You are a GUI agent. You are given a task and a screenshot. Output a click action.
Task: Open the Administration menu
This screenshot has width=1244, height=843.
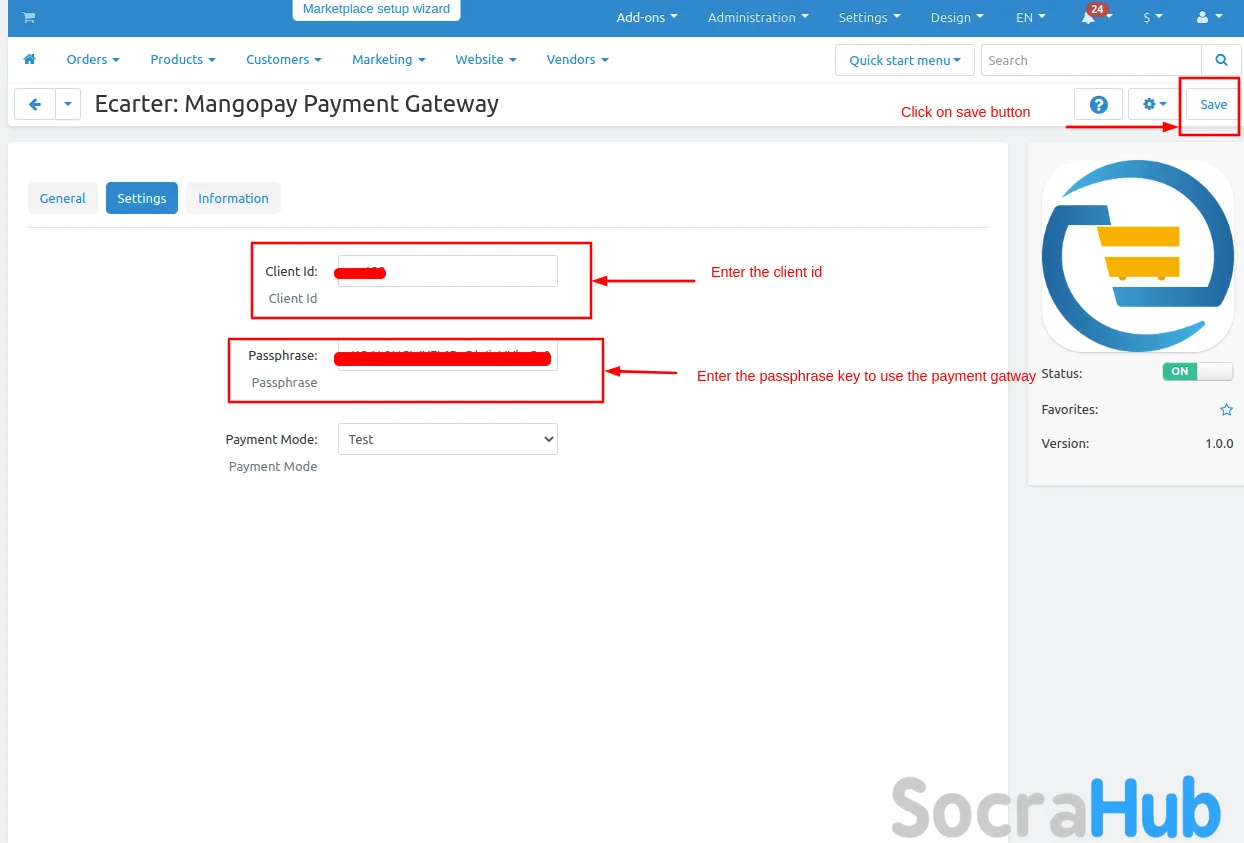[x=758, y=17]
